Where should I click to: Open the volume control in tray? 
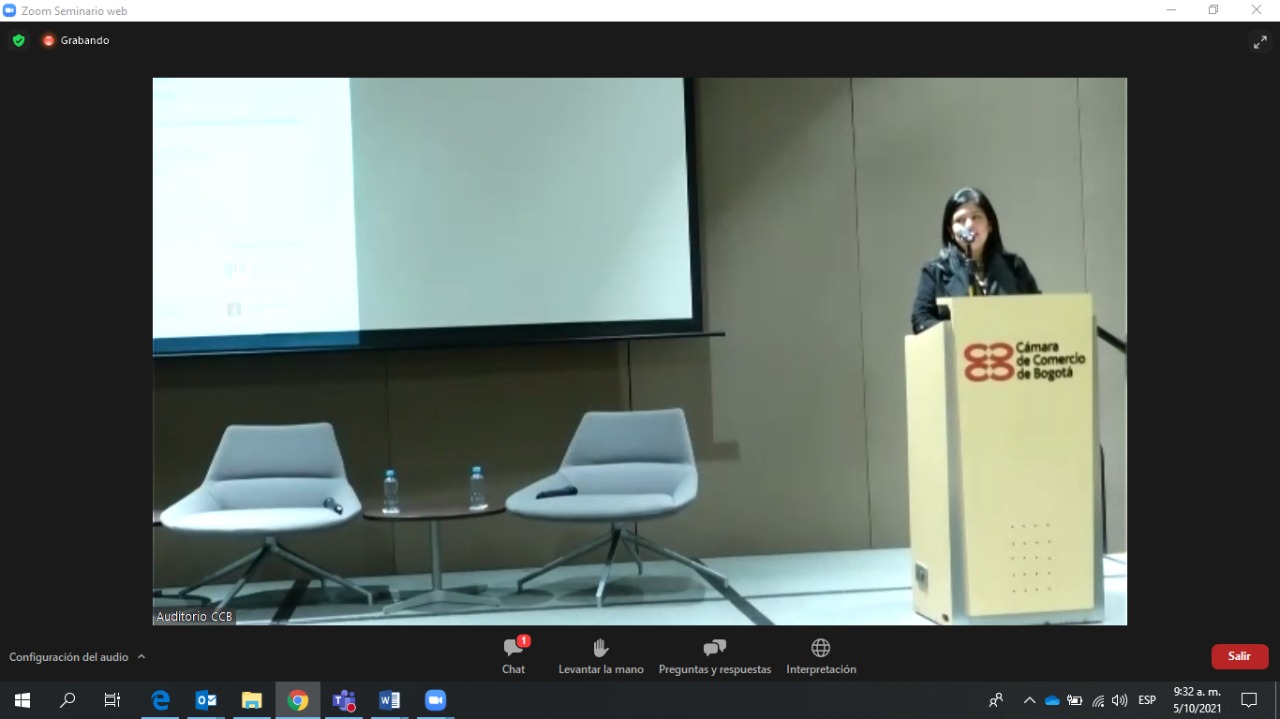pyautogui.click(x=1119, y=700)
